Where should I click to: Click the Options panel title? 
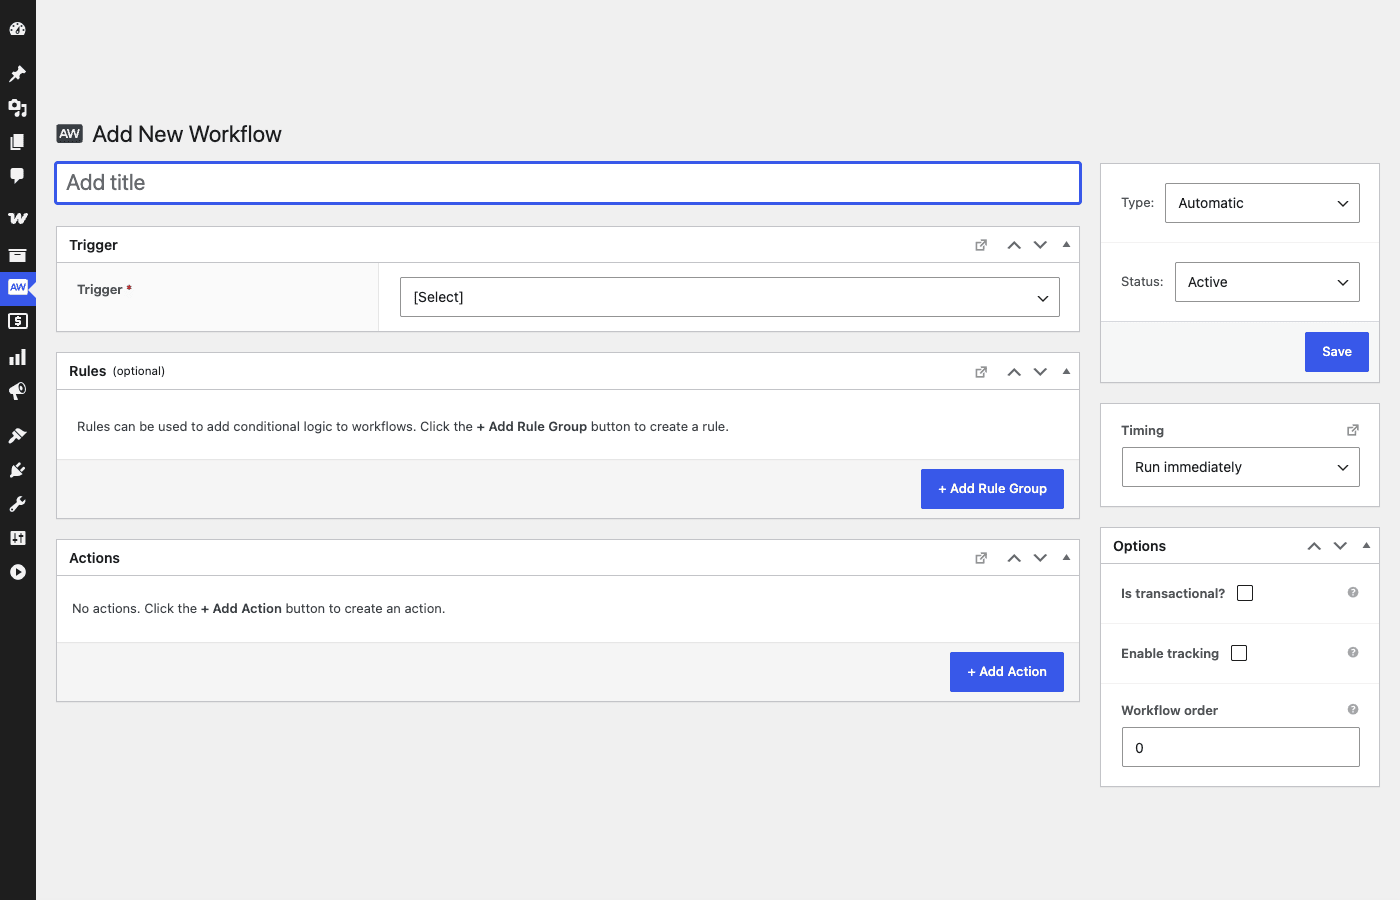(1139, 546)
